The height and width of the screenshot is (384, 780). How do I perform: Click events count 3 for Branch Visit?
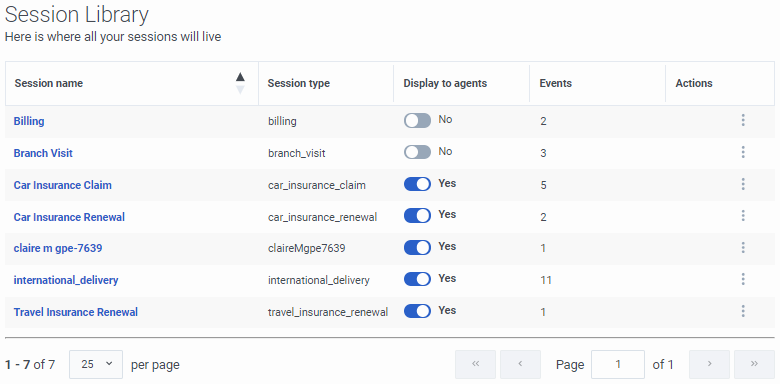(x=543, y=153)
